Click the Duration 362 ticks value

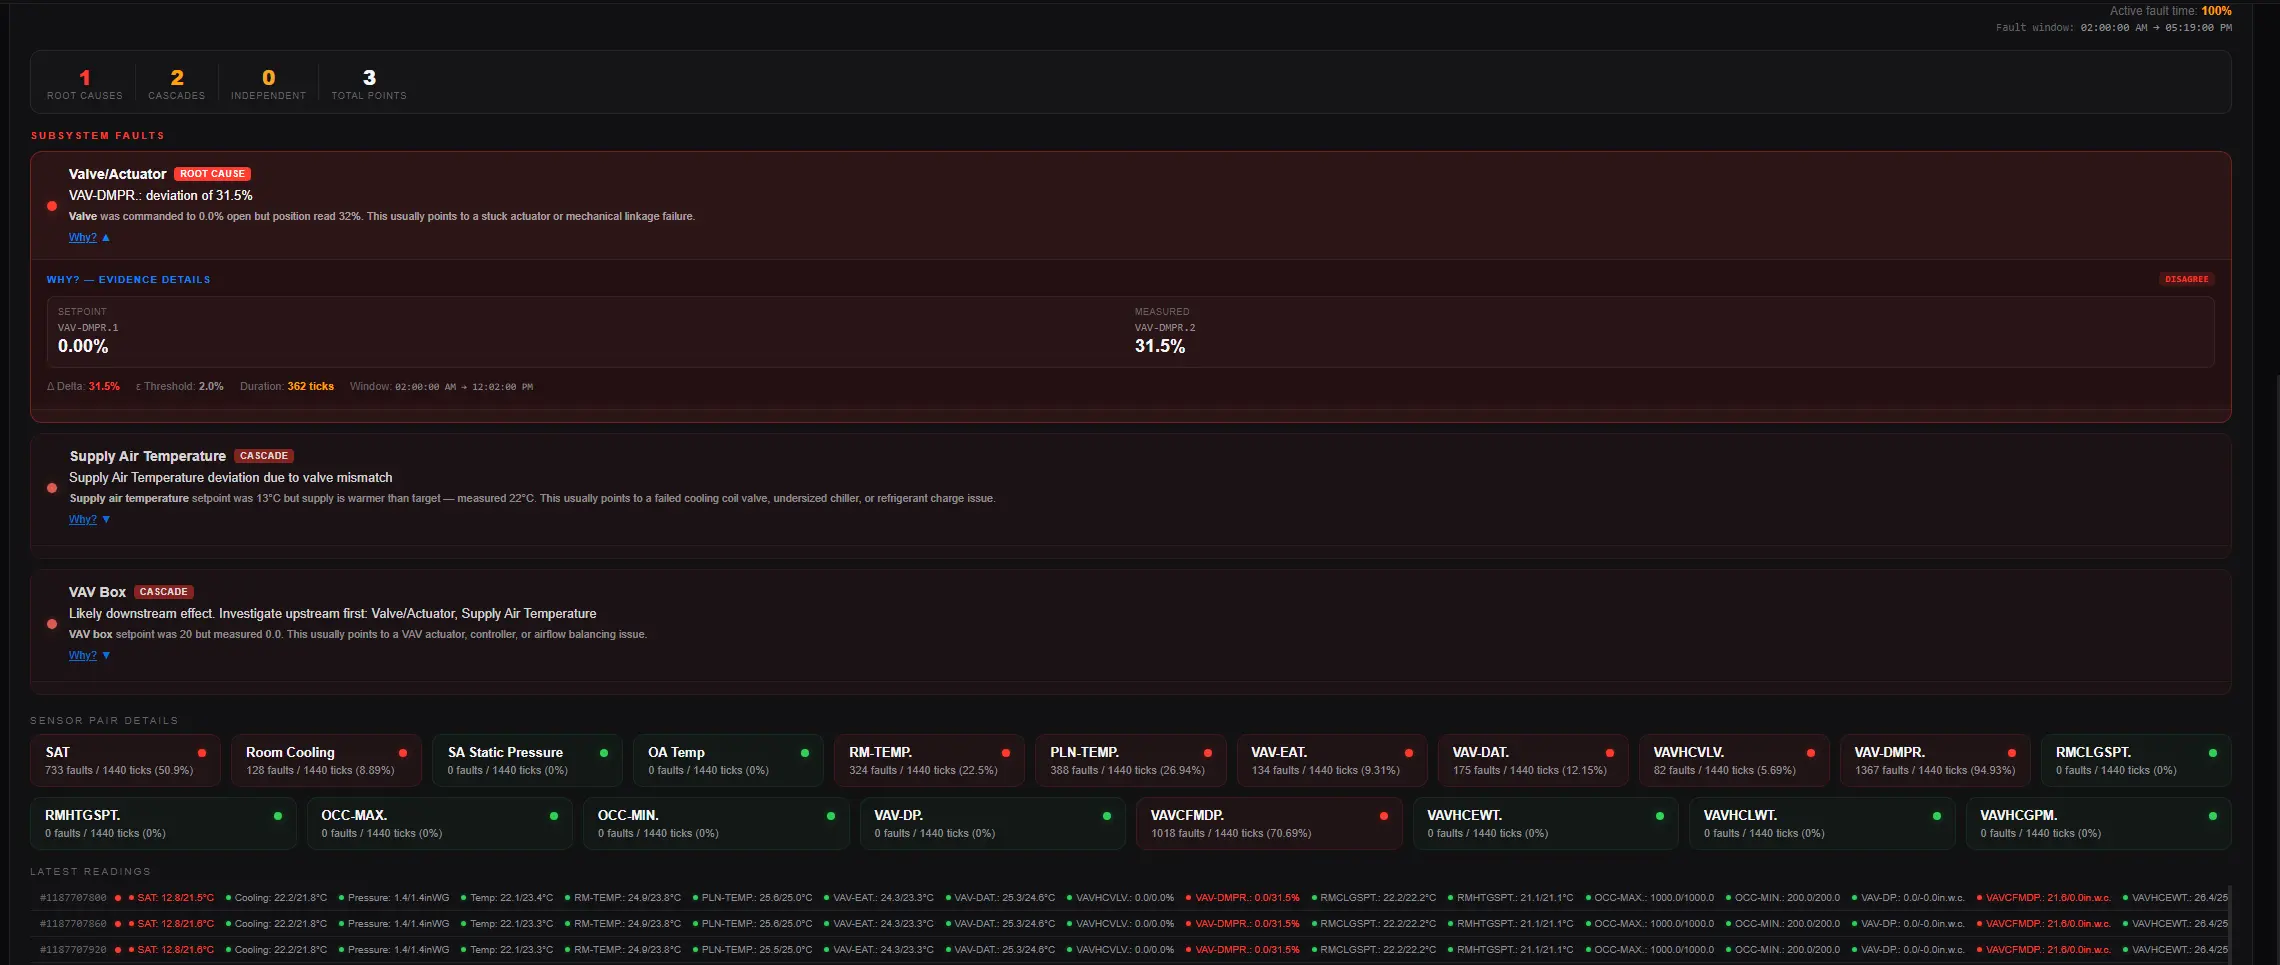pyautogui.click(x=311, y=387)
